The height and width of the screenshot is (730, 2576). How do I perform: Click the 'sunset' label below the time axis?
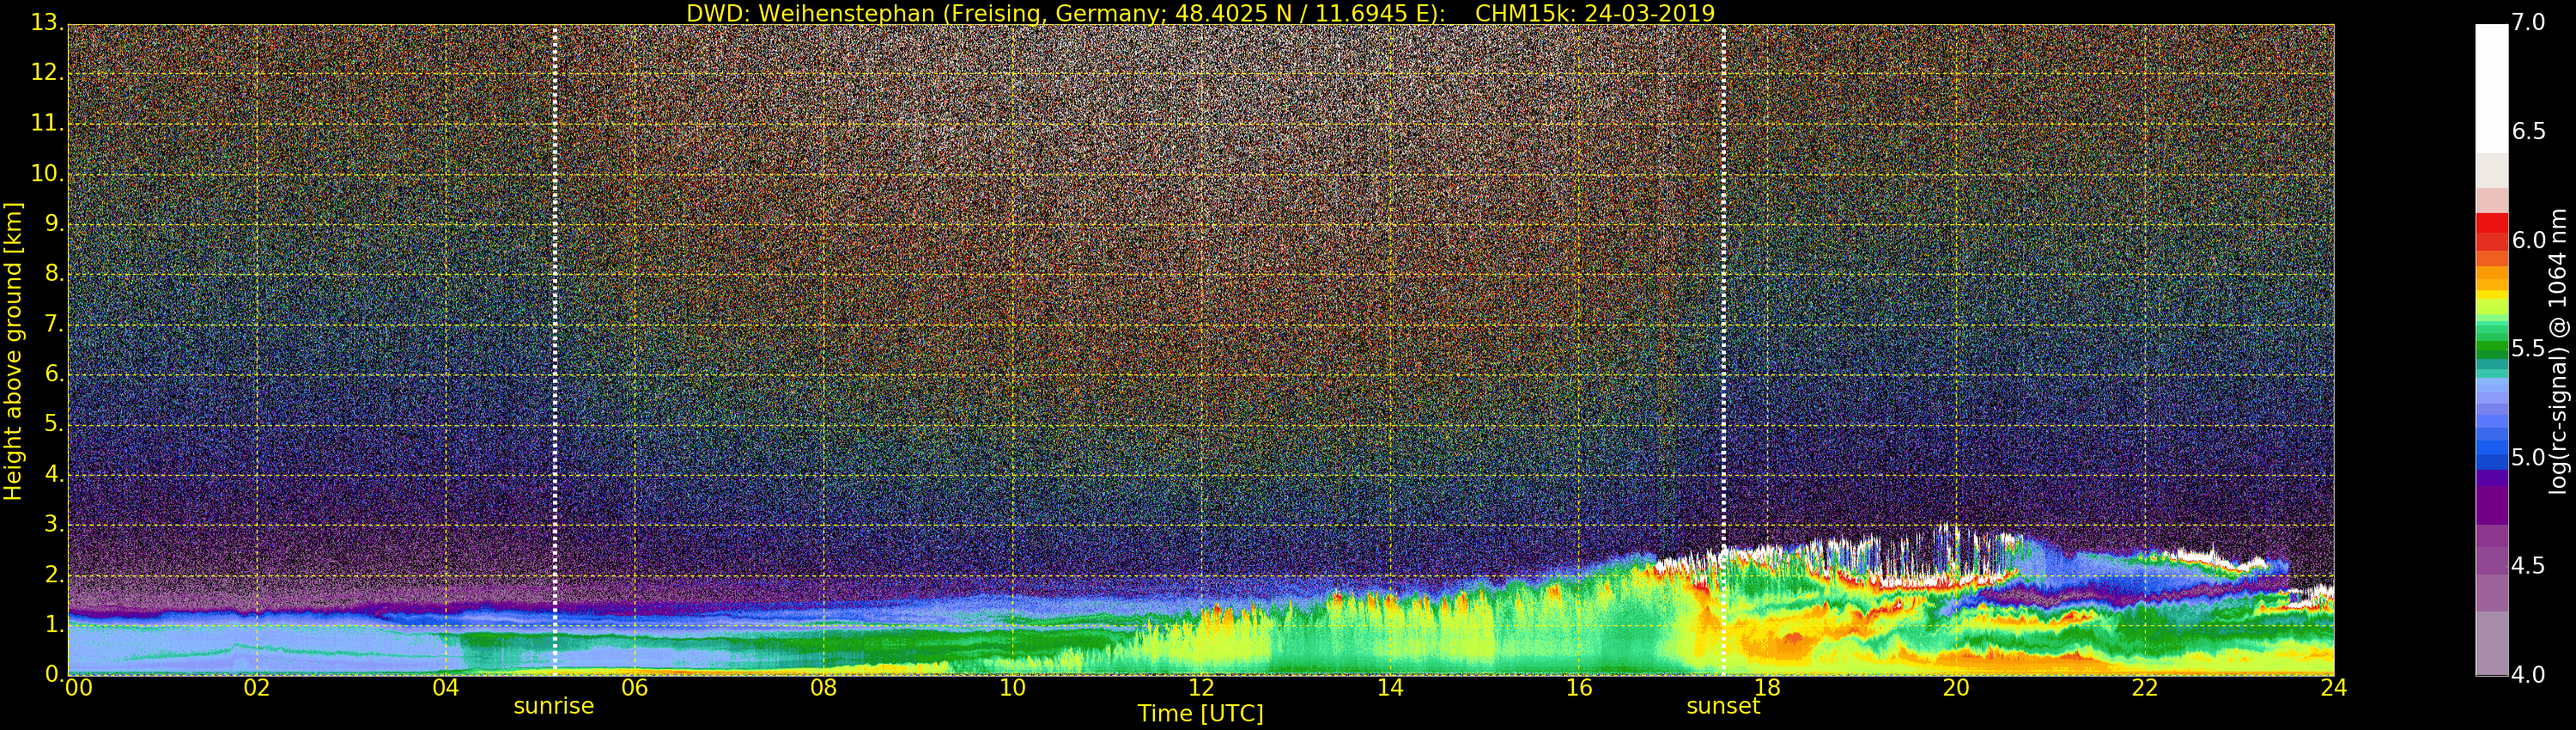(x=1723, y=706)
